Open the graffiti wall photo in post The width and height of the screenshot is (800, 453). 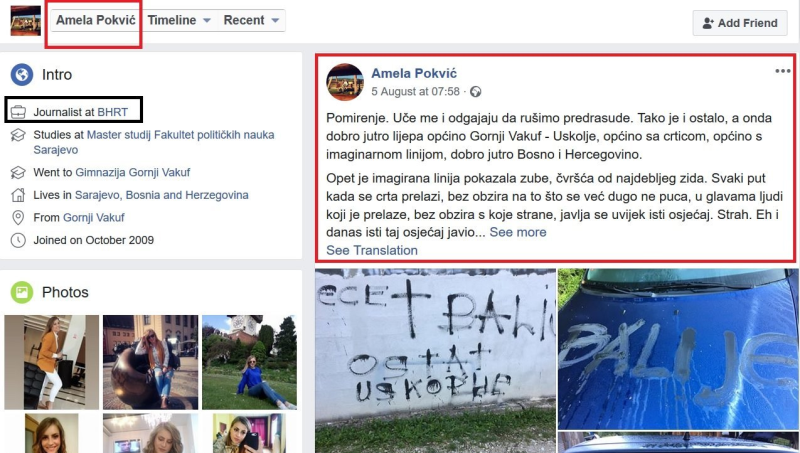pyautogui.click(x=435, y=361)
